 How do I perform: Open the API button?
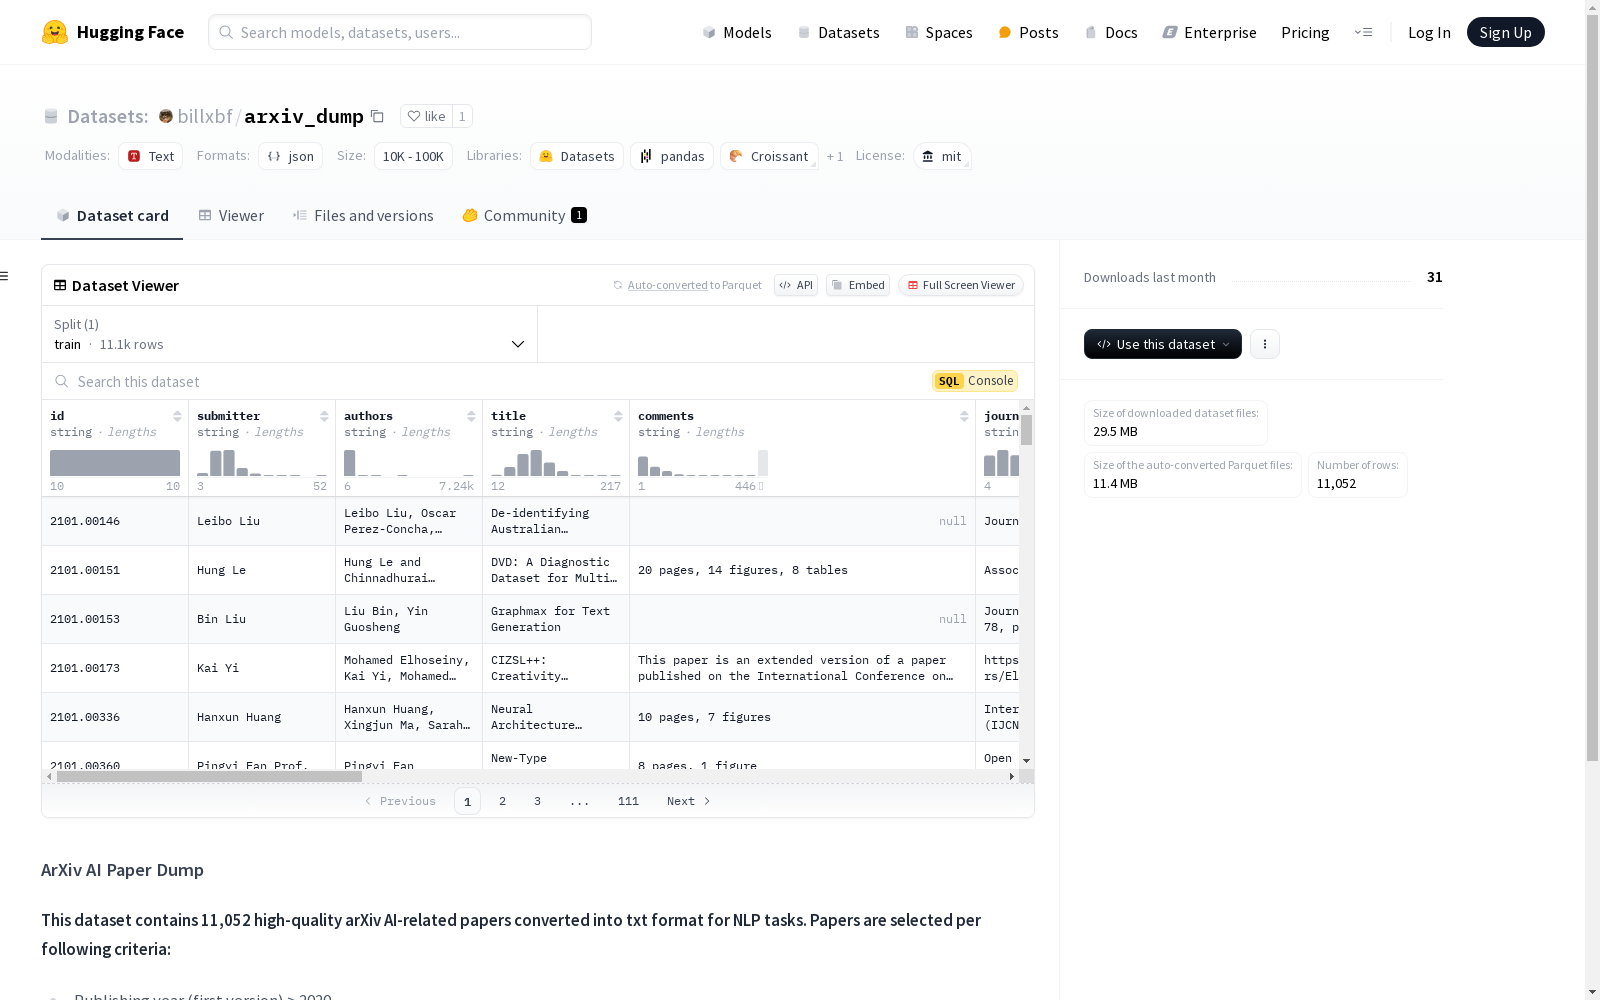coord(796,285)
